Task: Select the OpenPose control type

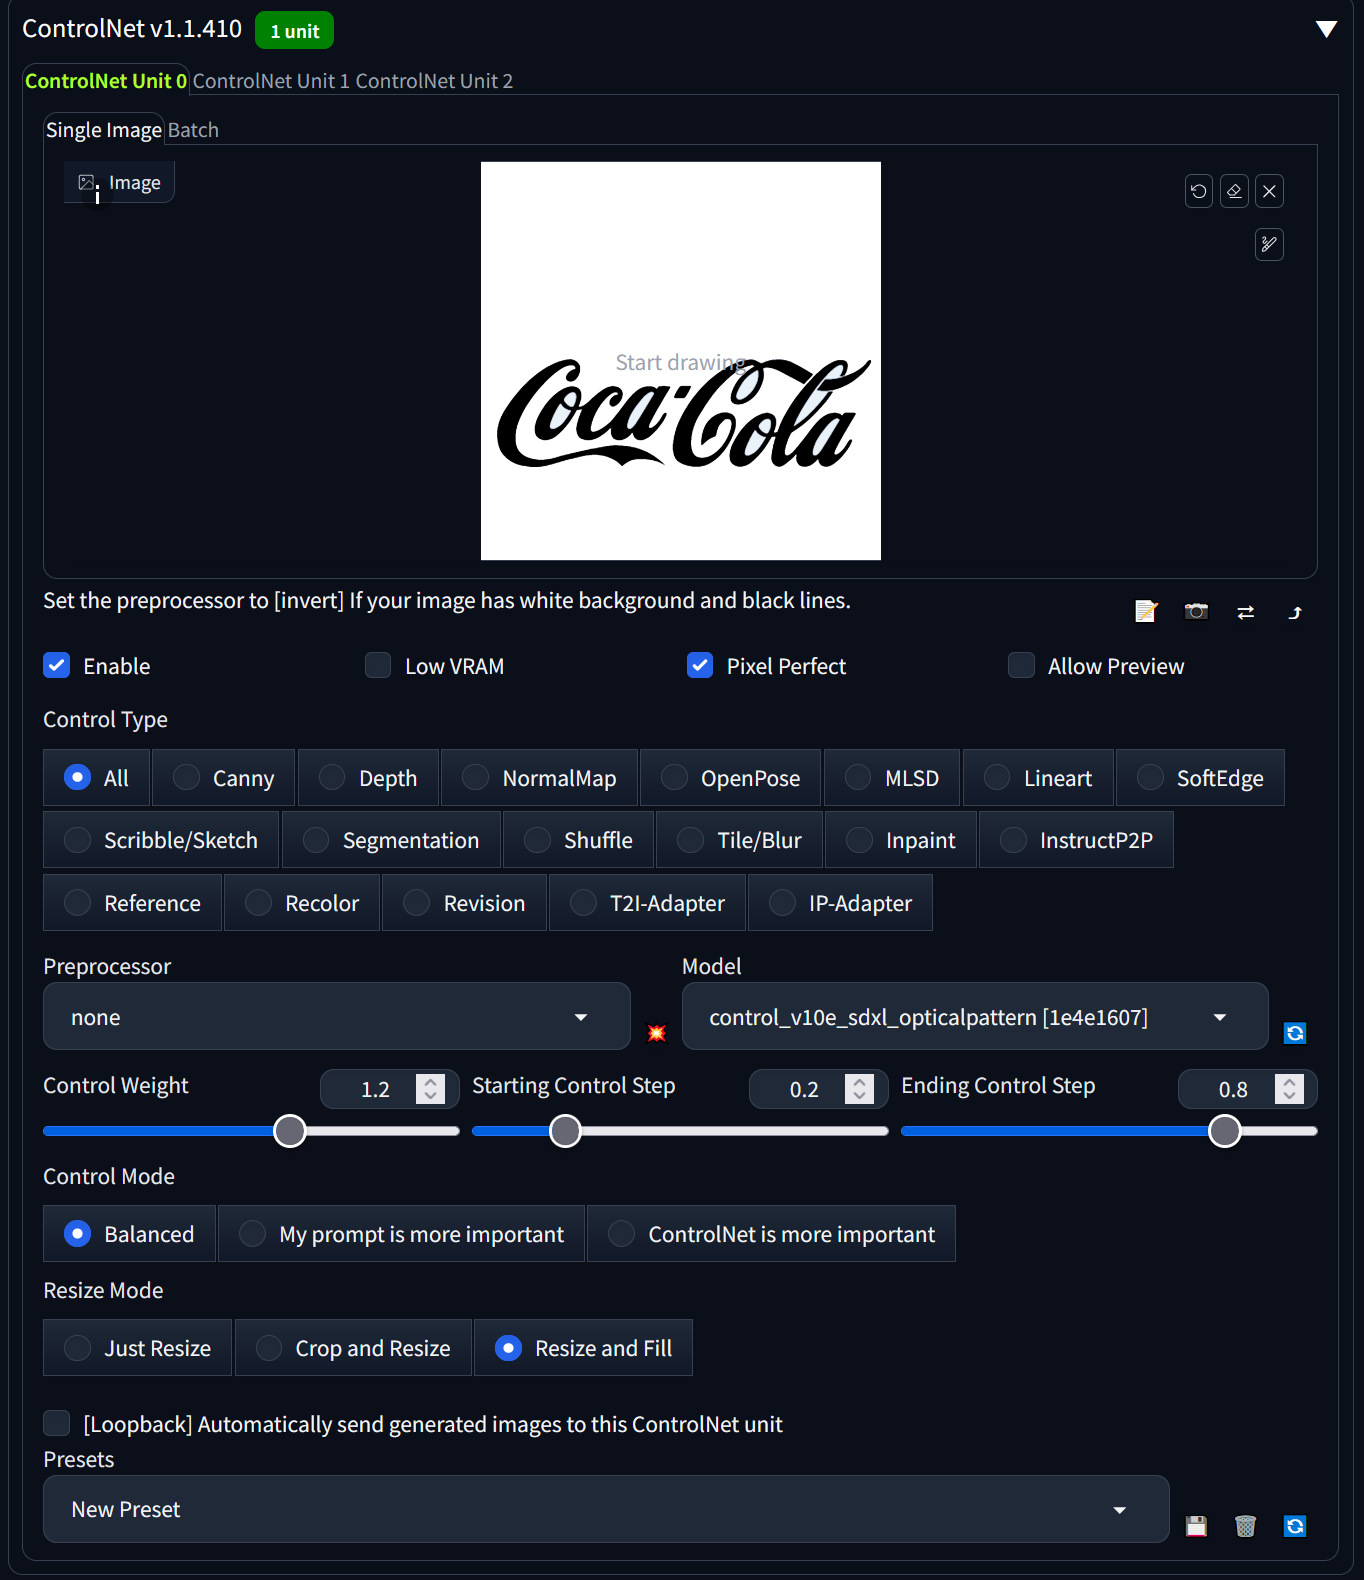Action: (x=731, y=777)
